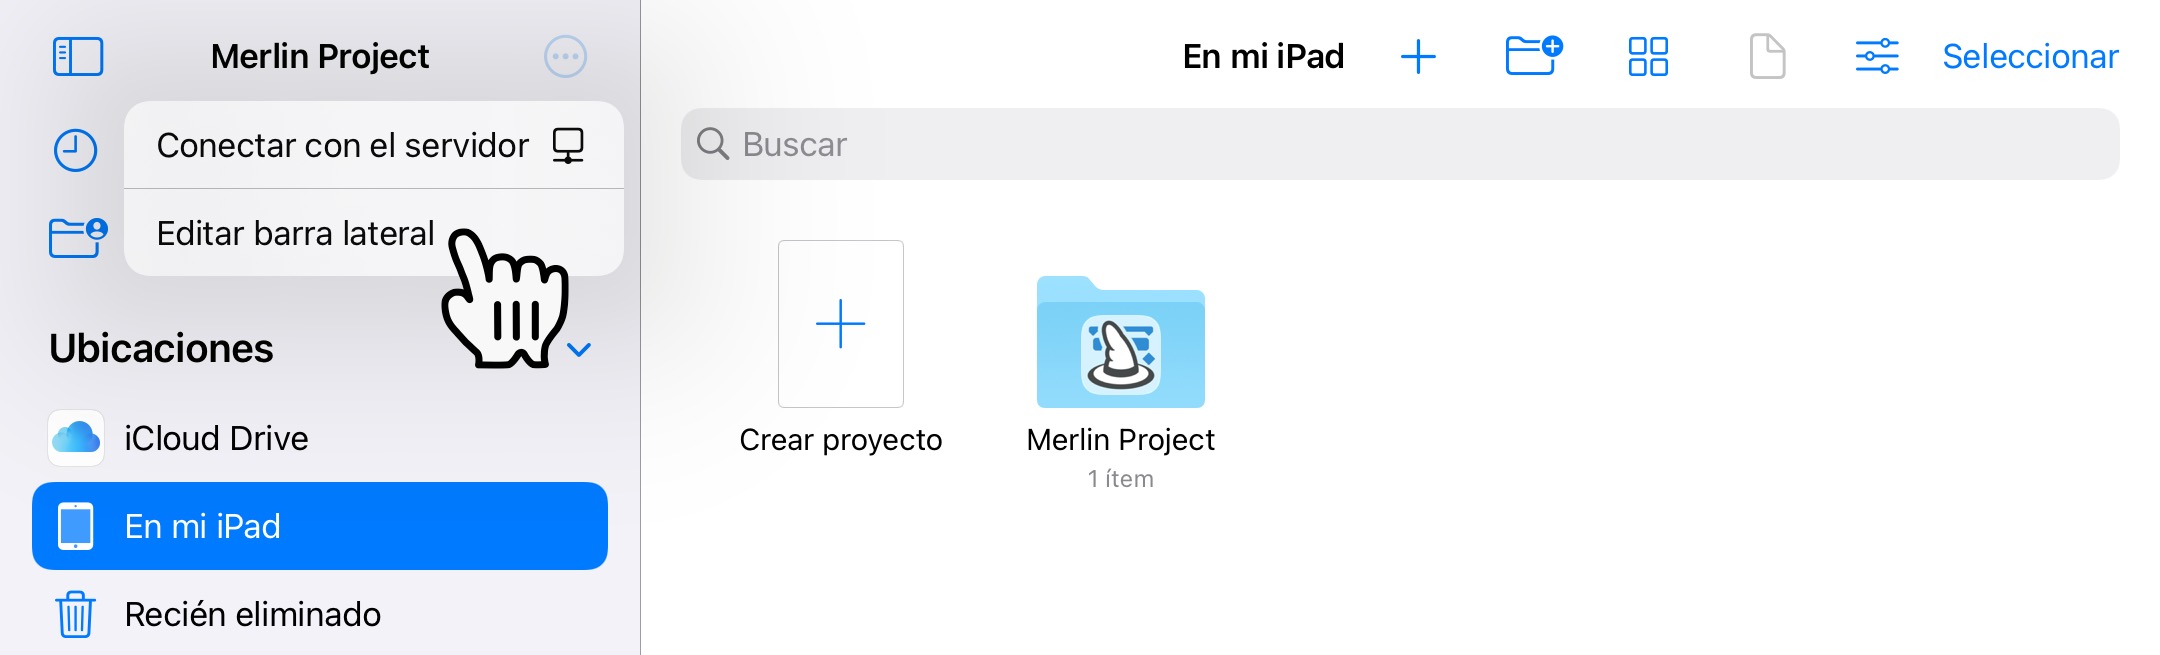Open 'Recién eliminado' location

click(320, 614)
